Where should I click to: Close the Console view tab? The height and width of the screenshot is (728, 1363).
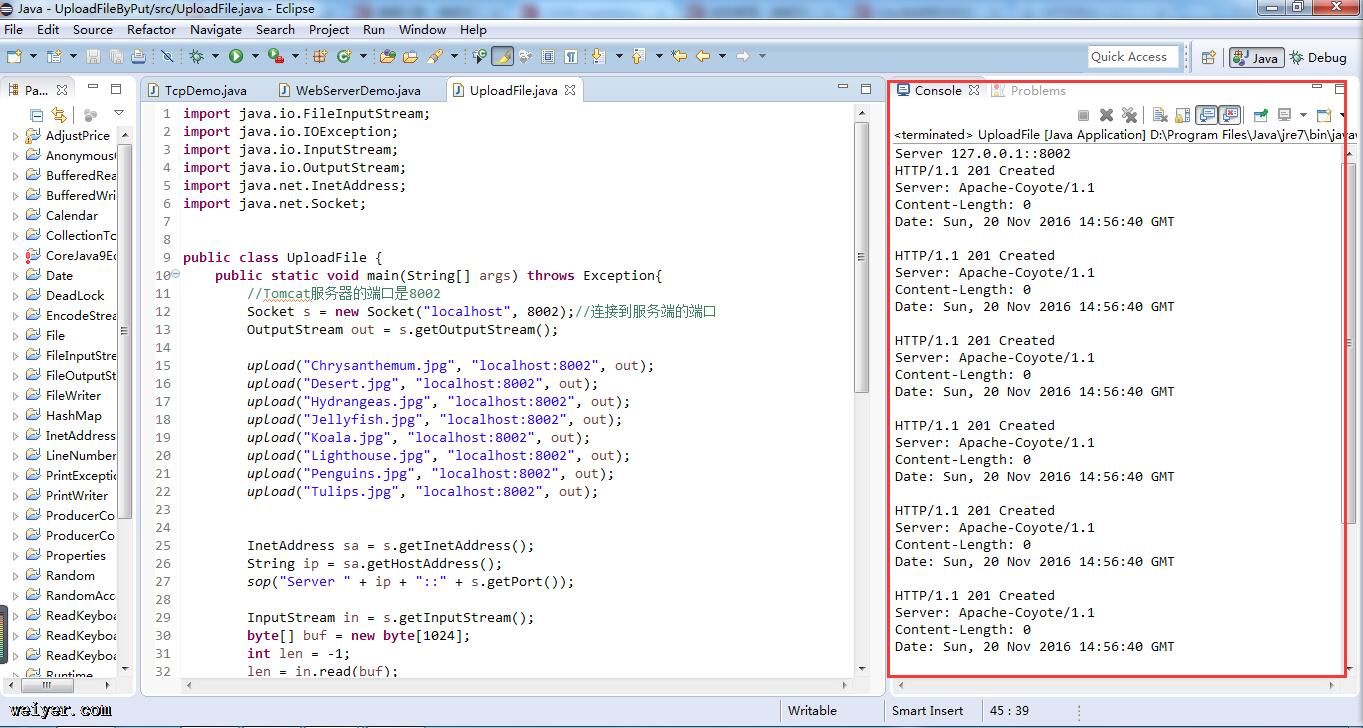pos(974,90)
